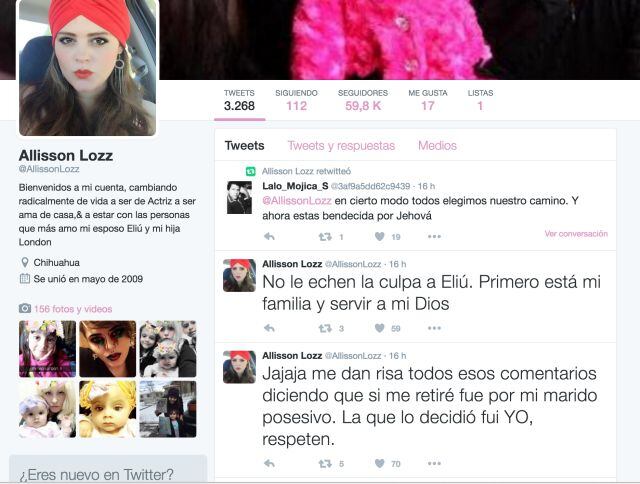Image resolution: width=640 pixels, height=484 pixels.
Task: Click Allisson Lozz's profile picture
Action: 87,68
